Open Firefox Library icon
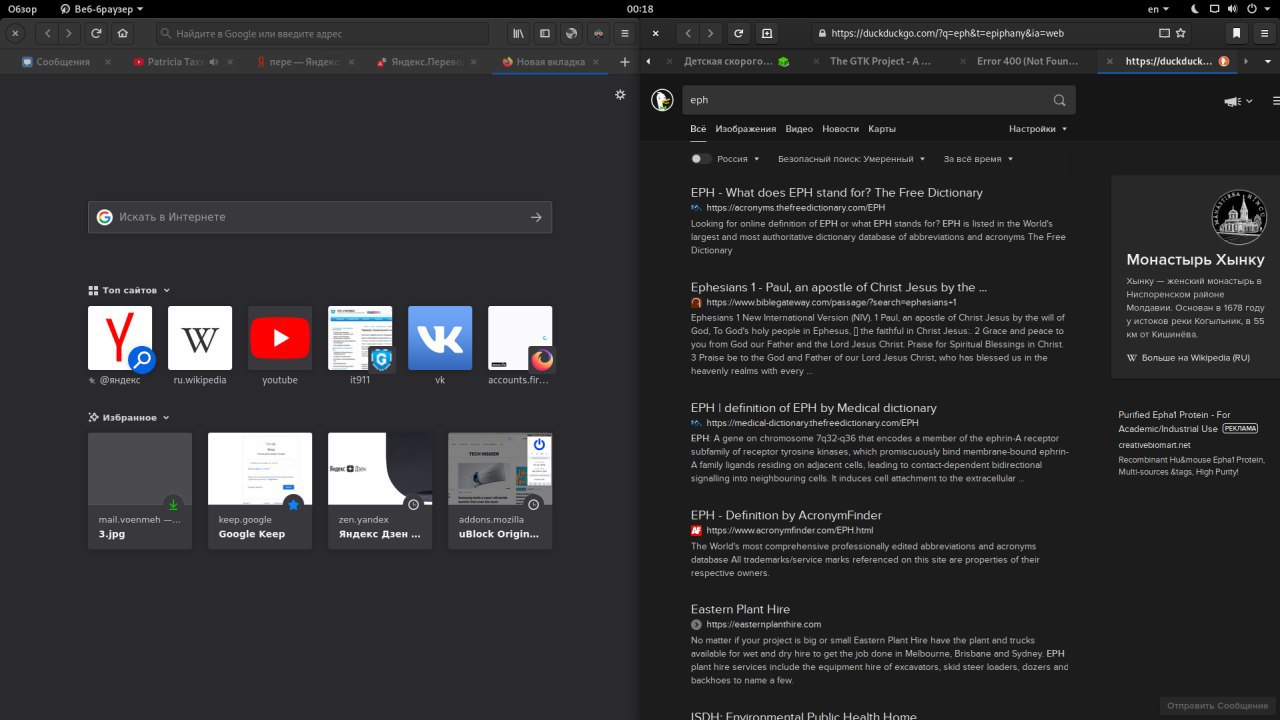This screenshot has height=720, width=1280. pyautogui.click(x=518, y=33)
